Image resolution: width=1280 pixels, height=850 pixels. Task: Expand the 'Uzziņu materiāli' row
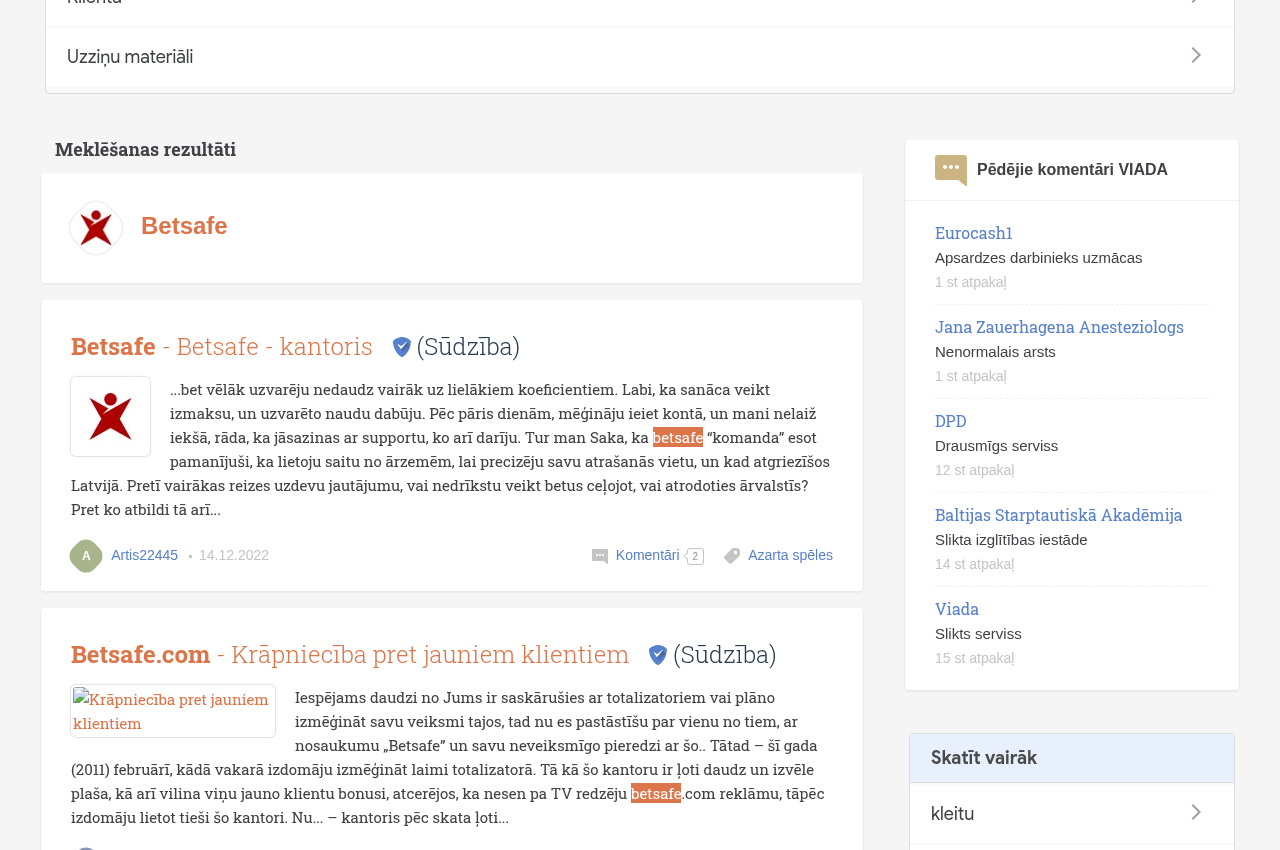pos(640,57)
